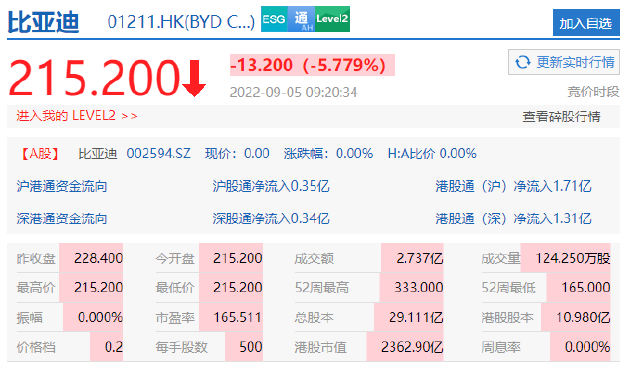Click the current price 215.200
This screenshot has height=372, width=630.
tap(94, 78)
